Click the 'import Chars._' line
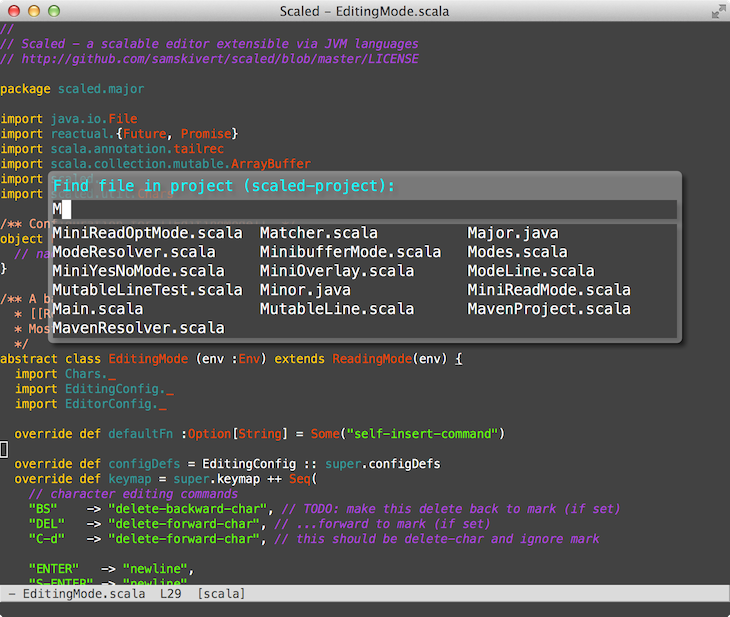The image size is (730, 617). tap(65, 374)
